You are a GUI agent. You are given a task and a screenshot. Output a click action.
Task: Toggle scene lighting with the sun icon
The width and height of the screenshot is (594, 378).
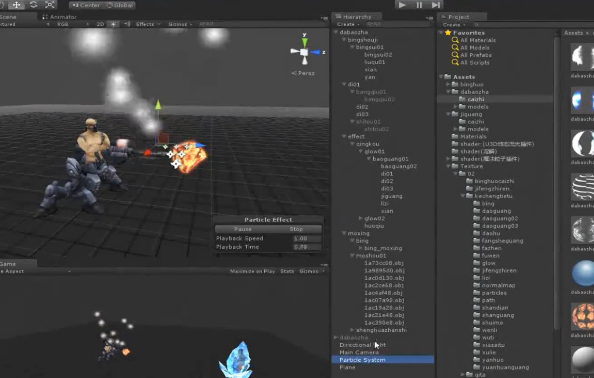[113, 24]
